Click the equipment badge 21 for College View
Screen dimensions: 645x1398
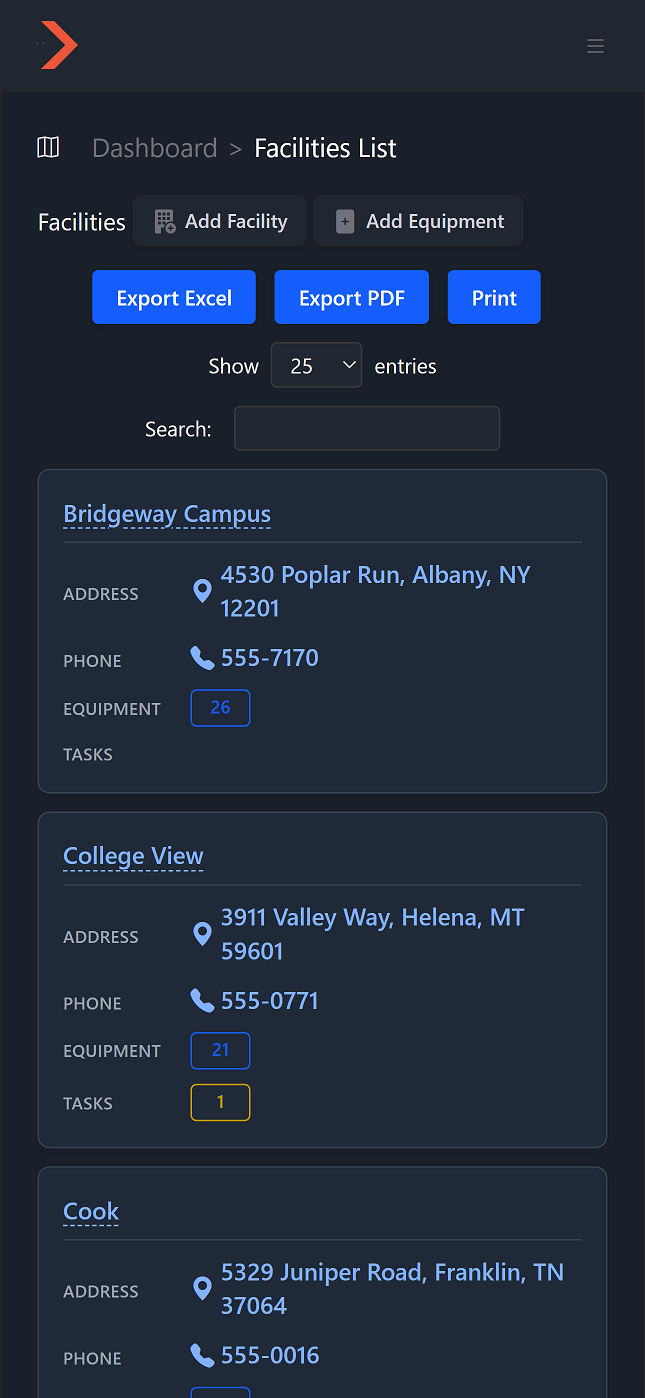coord(220,1050)
